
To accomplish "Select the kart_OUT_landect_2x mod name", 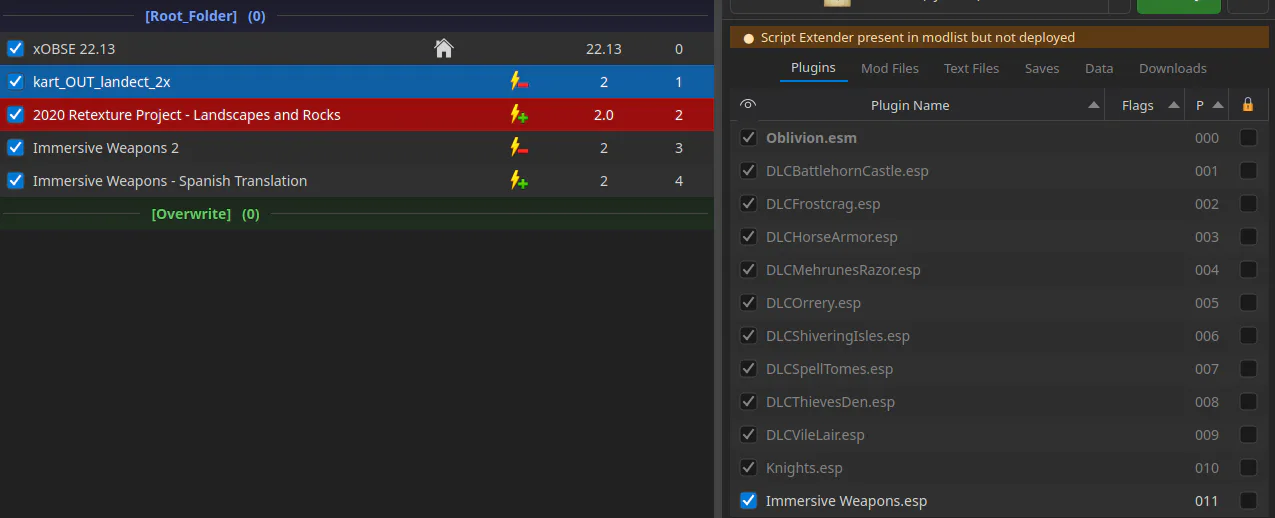I will click(102, 82).
